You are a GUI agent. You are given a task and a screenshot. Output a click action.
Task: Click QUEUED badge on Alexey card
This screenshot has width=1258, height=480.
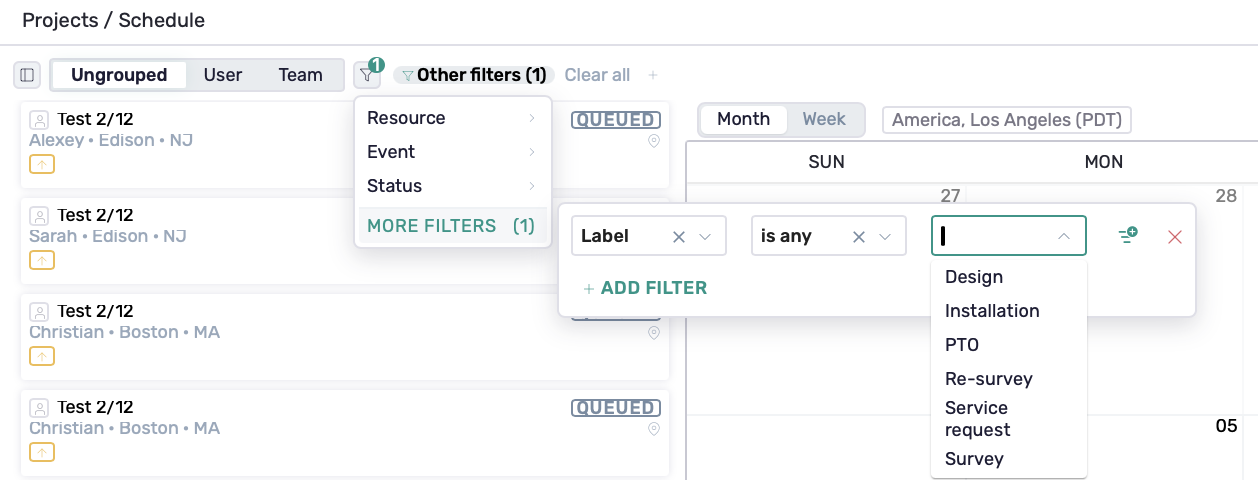click(616, 120)
